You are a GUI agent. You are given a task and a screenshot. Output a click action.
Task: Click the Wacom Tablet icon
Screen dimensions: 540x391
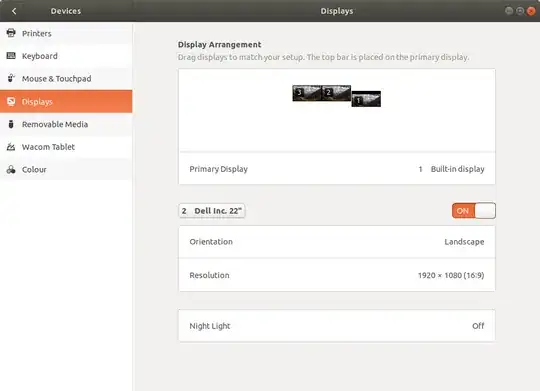click(x=11, y=147)
